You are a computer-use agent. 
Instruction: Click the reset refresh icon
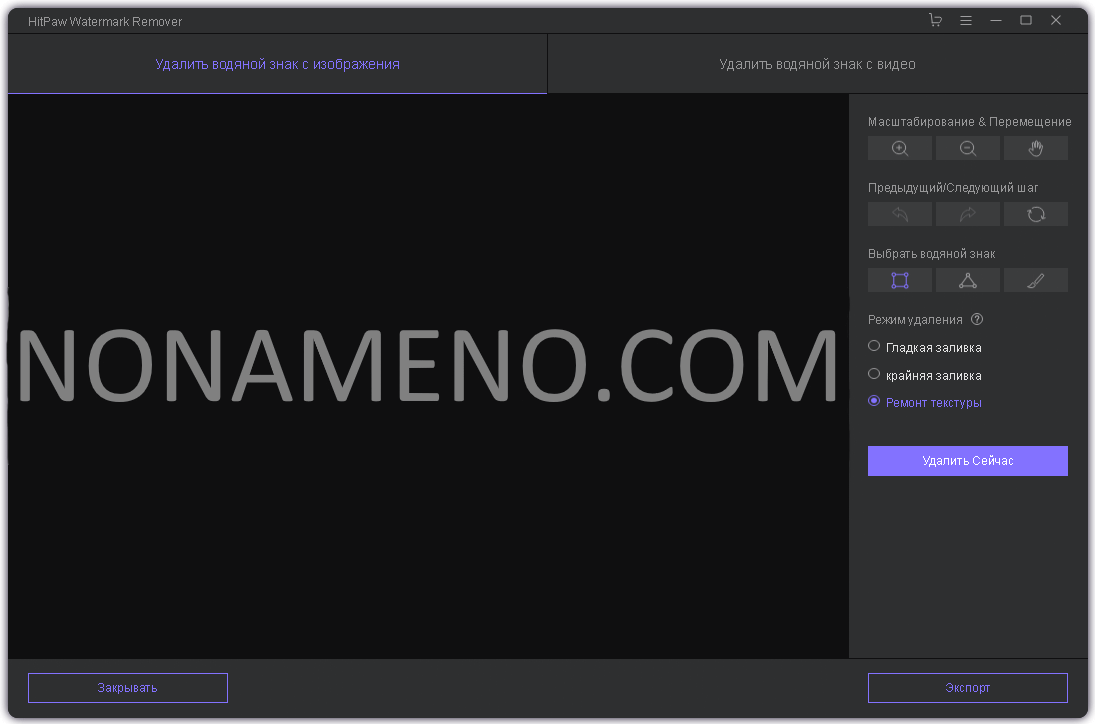pos(1036,215)
